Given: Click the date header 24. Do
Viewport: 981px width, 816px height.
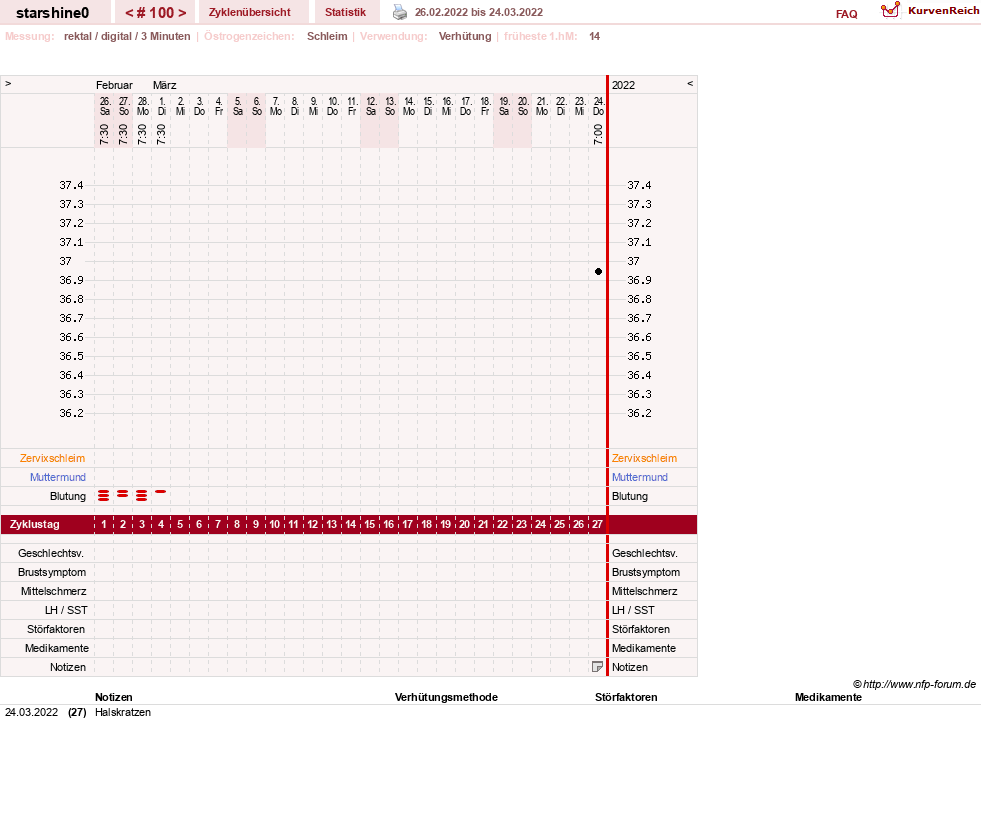Looking at the screenshot, I should point(599,106).
